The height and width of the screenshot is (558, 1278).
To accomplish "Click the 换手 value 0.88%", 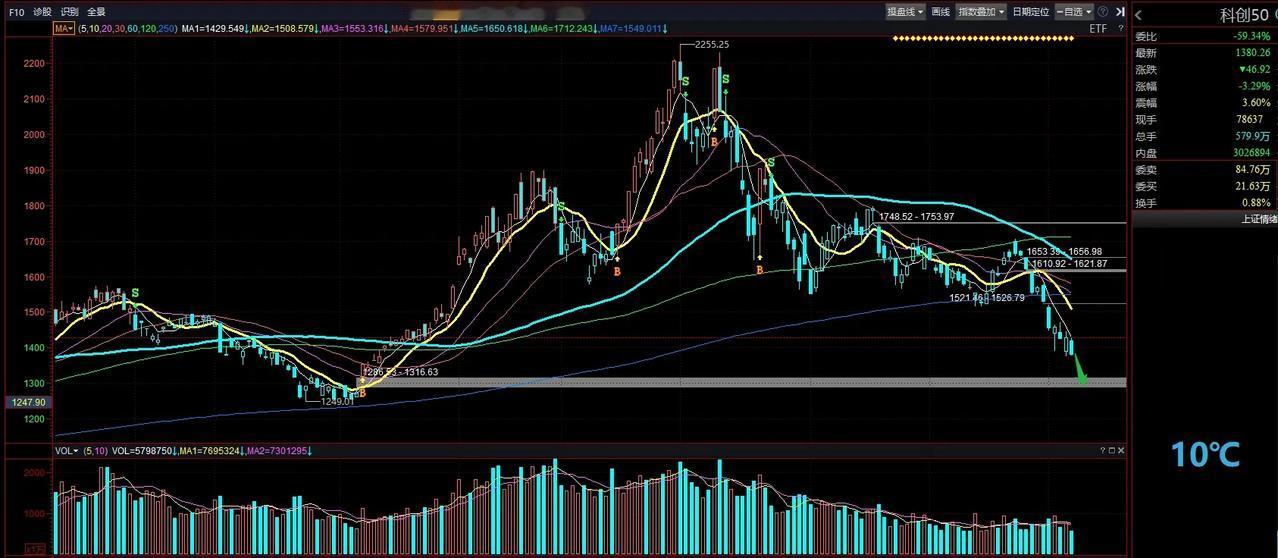I will [1256, 203].
